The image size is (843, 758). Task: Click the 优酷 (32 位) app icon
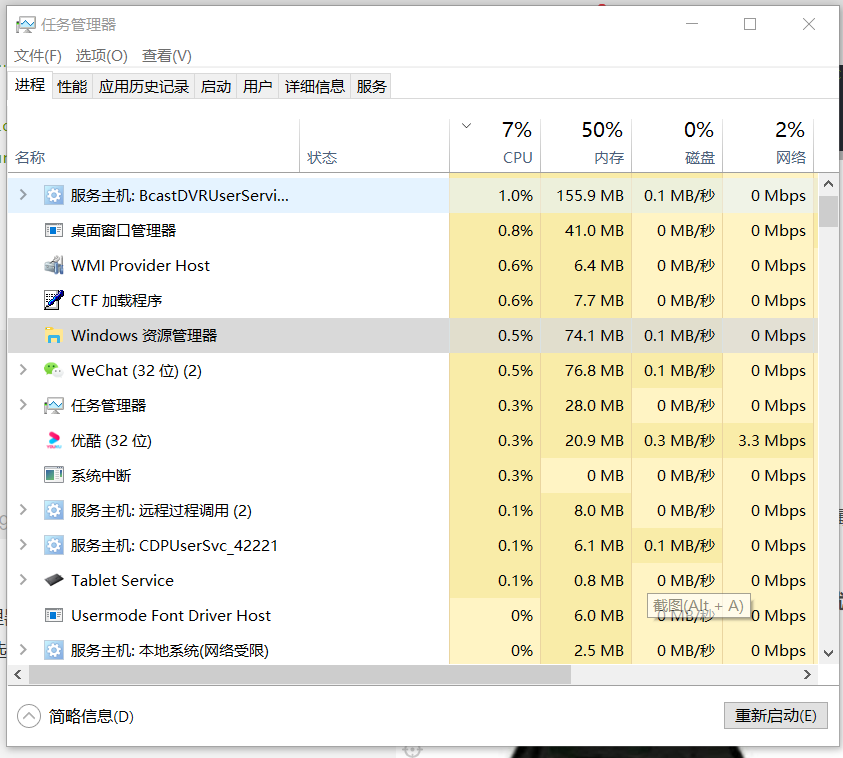tap(53, 440)
